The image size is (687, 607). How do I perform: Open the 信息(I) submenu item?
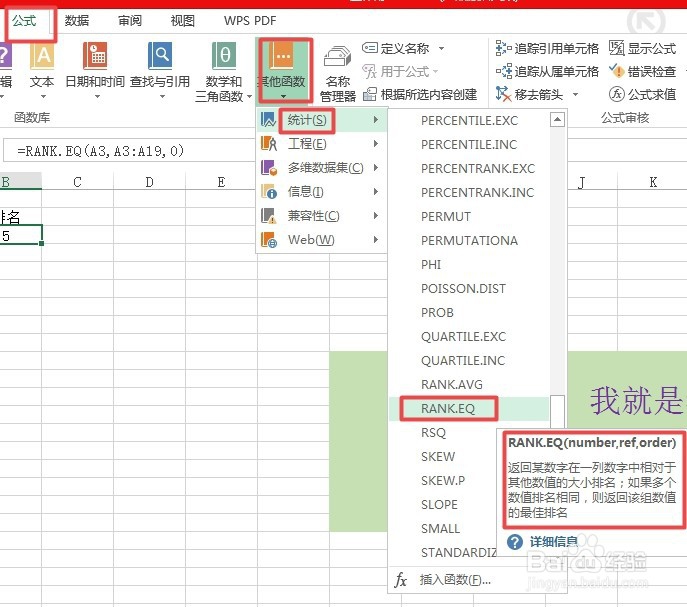pyautogui.click(x=322, y=192)
